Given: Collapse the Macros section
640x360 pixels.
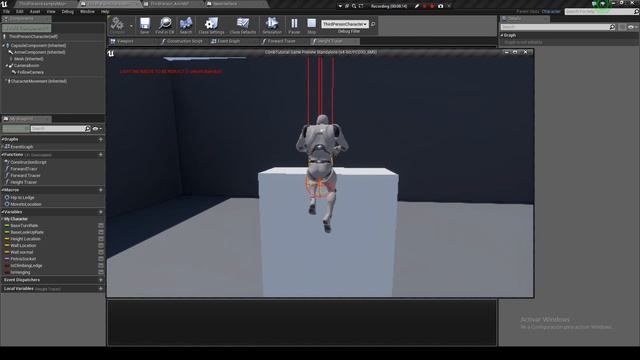Looking at the screenshot, I should [2, 190].
